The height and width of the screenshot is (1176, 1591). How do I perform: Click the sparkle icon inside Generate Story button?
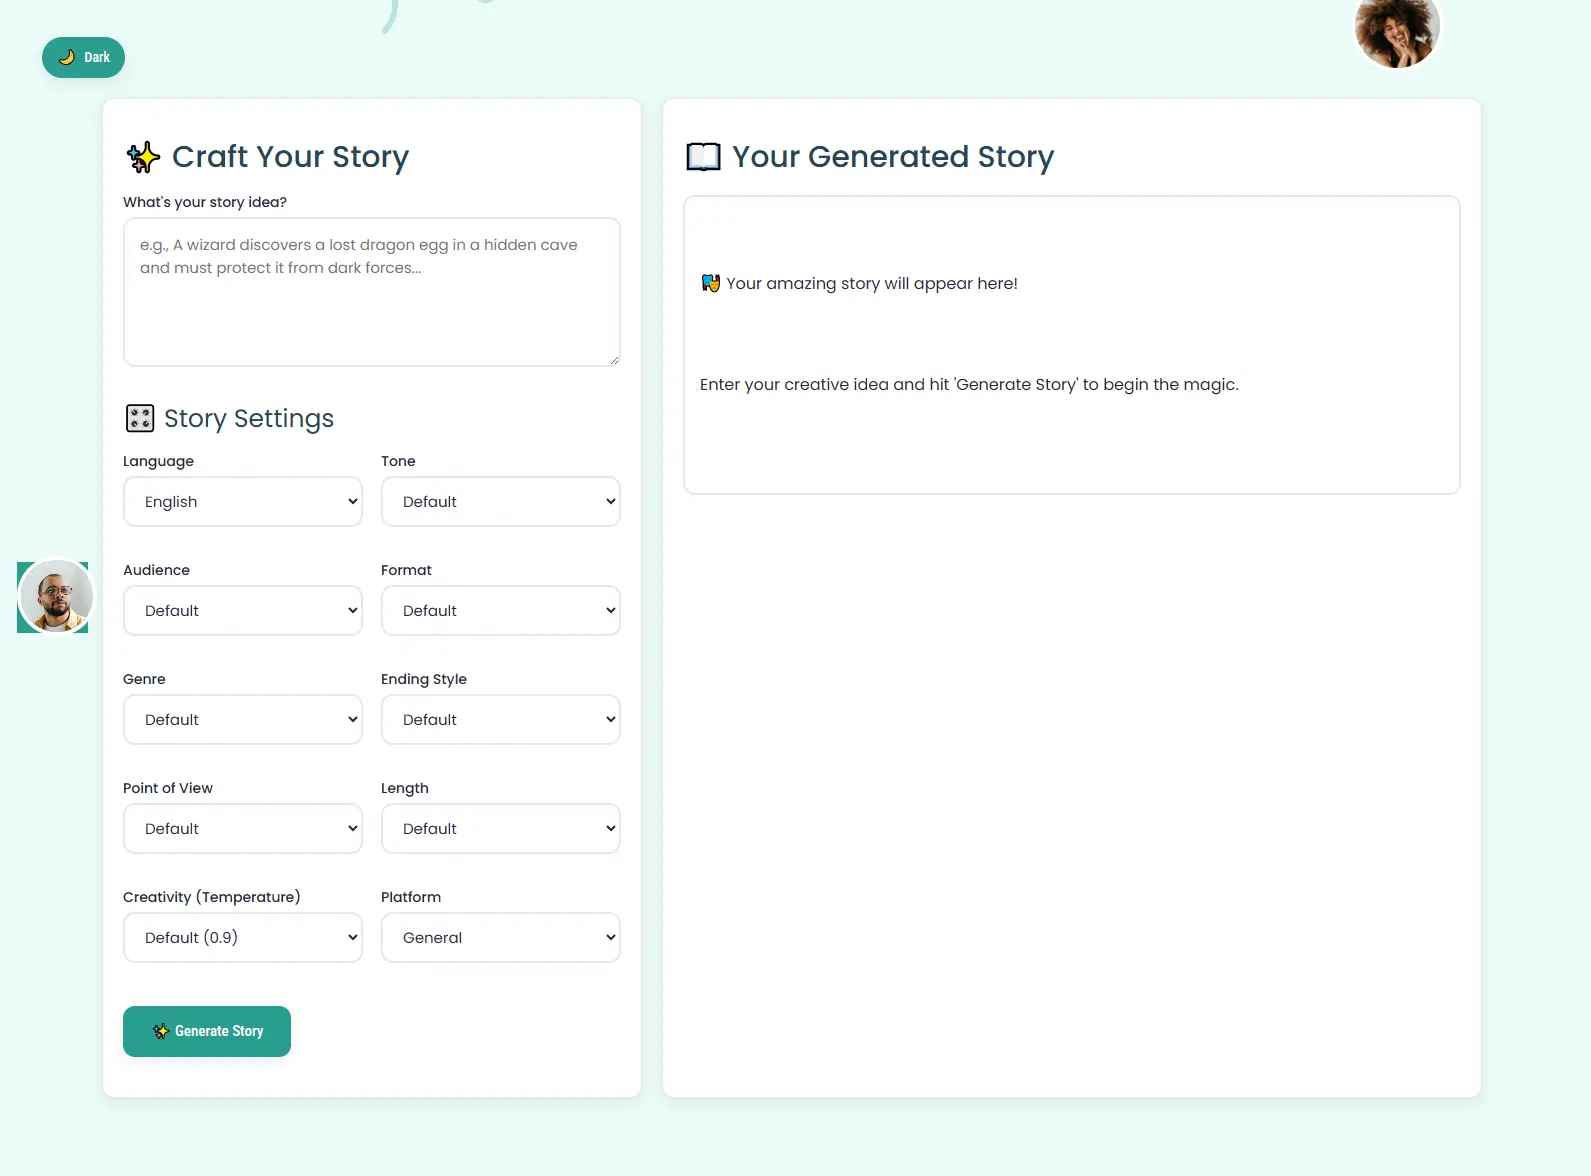(x=160, y=1031)
